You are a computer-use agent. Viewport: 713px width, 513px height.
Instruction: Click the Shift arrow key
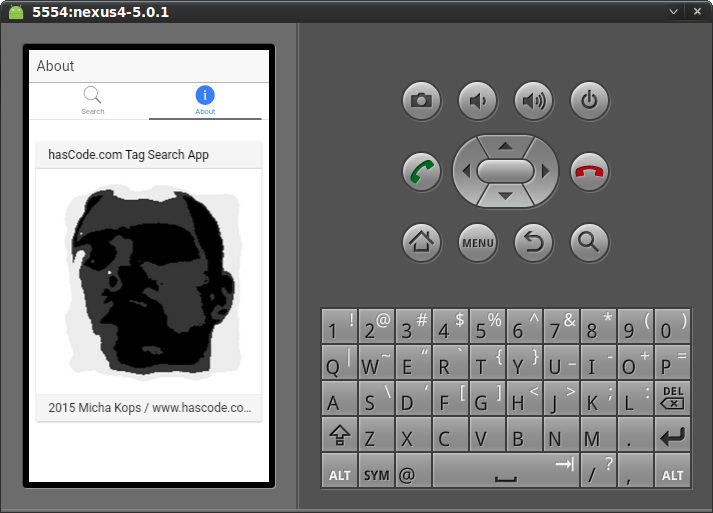(339, 434)
